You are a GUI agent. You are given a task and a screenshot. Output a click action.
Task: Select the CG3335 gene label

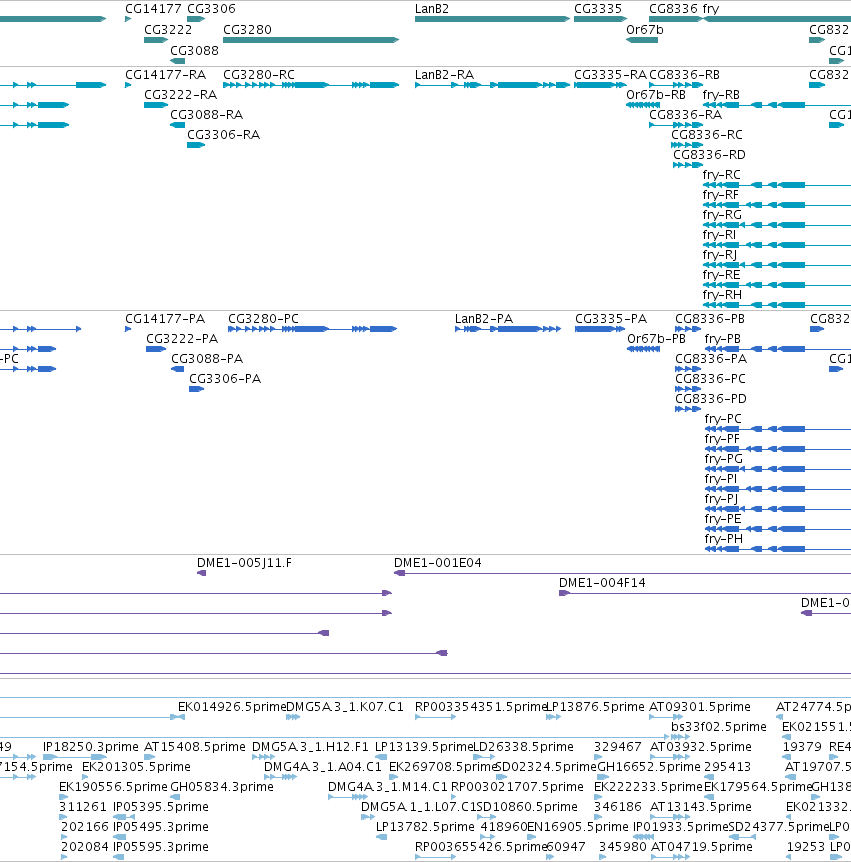point(598,9)
